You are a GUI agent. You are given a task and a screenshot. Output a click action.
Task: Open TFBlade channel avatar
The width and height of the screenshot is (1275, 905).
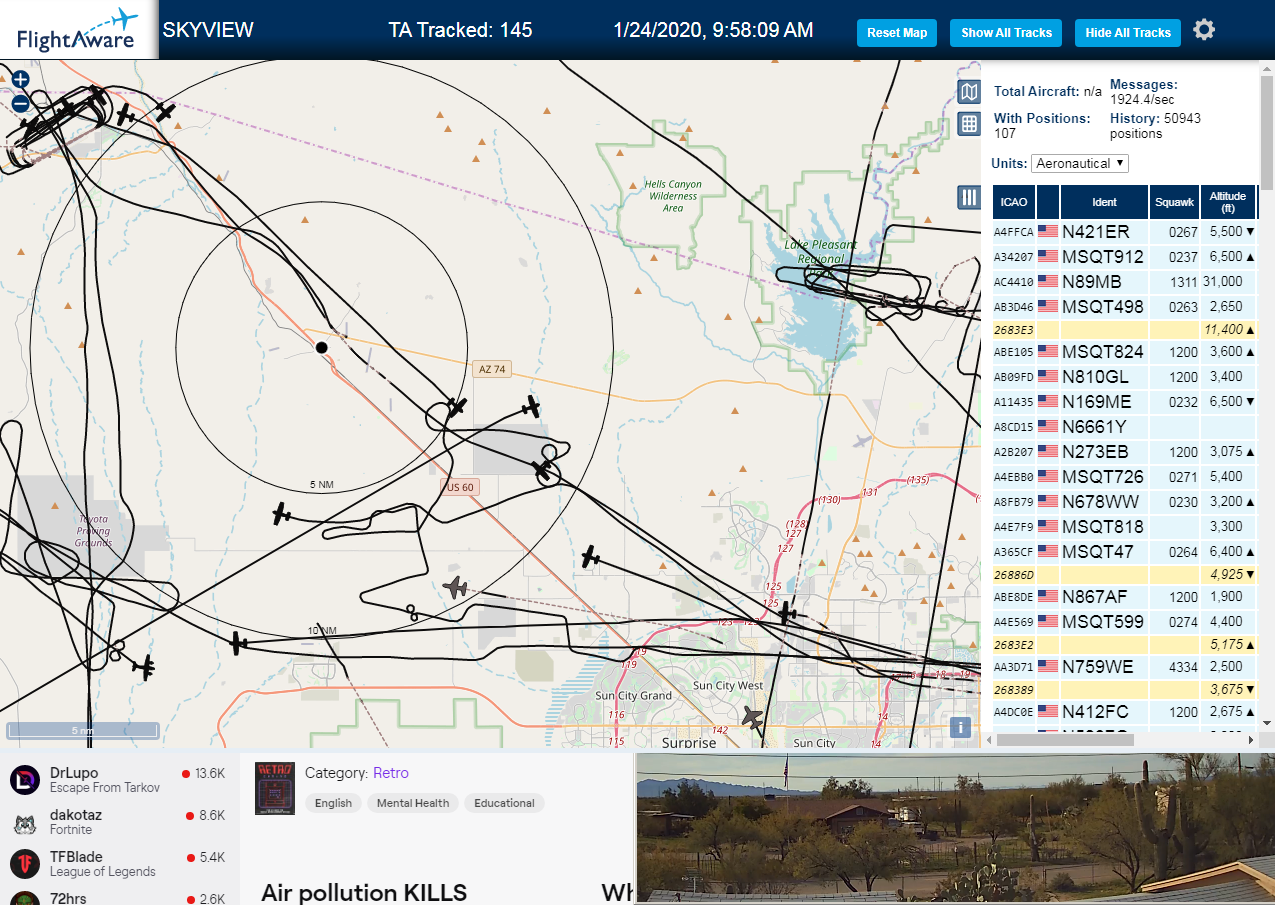coord(24,864)
